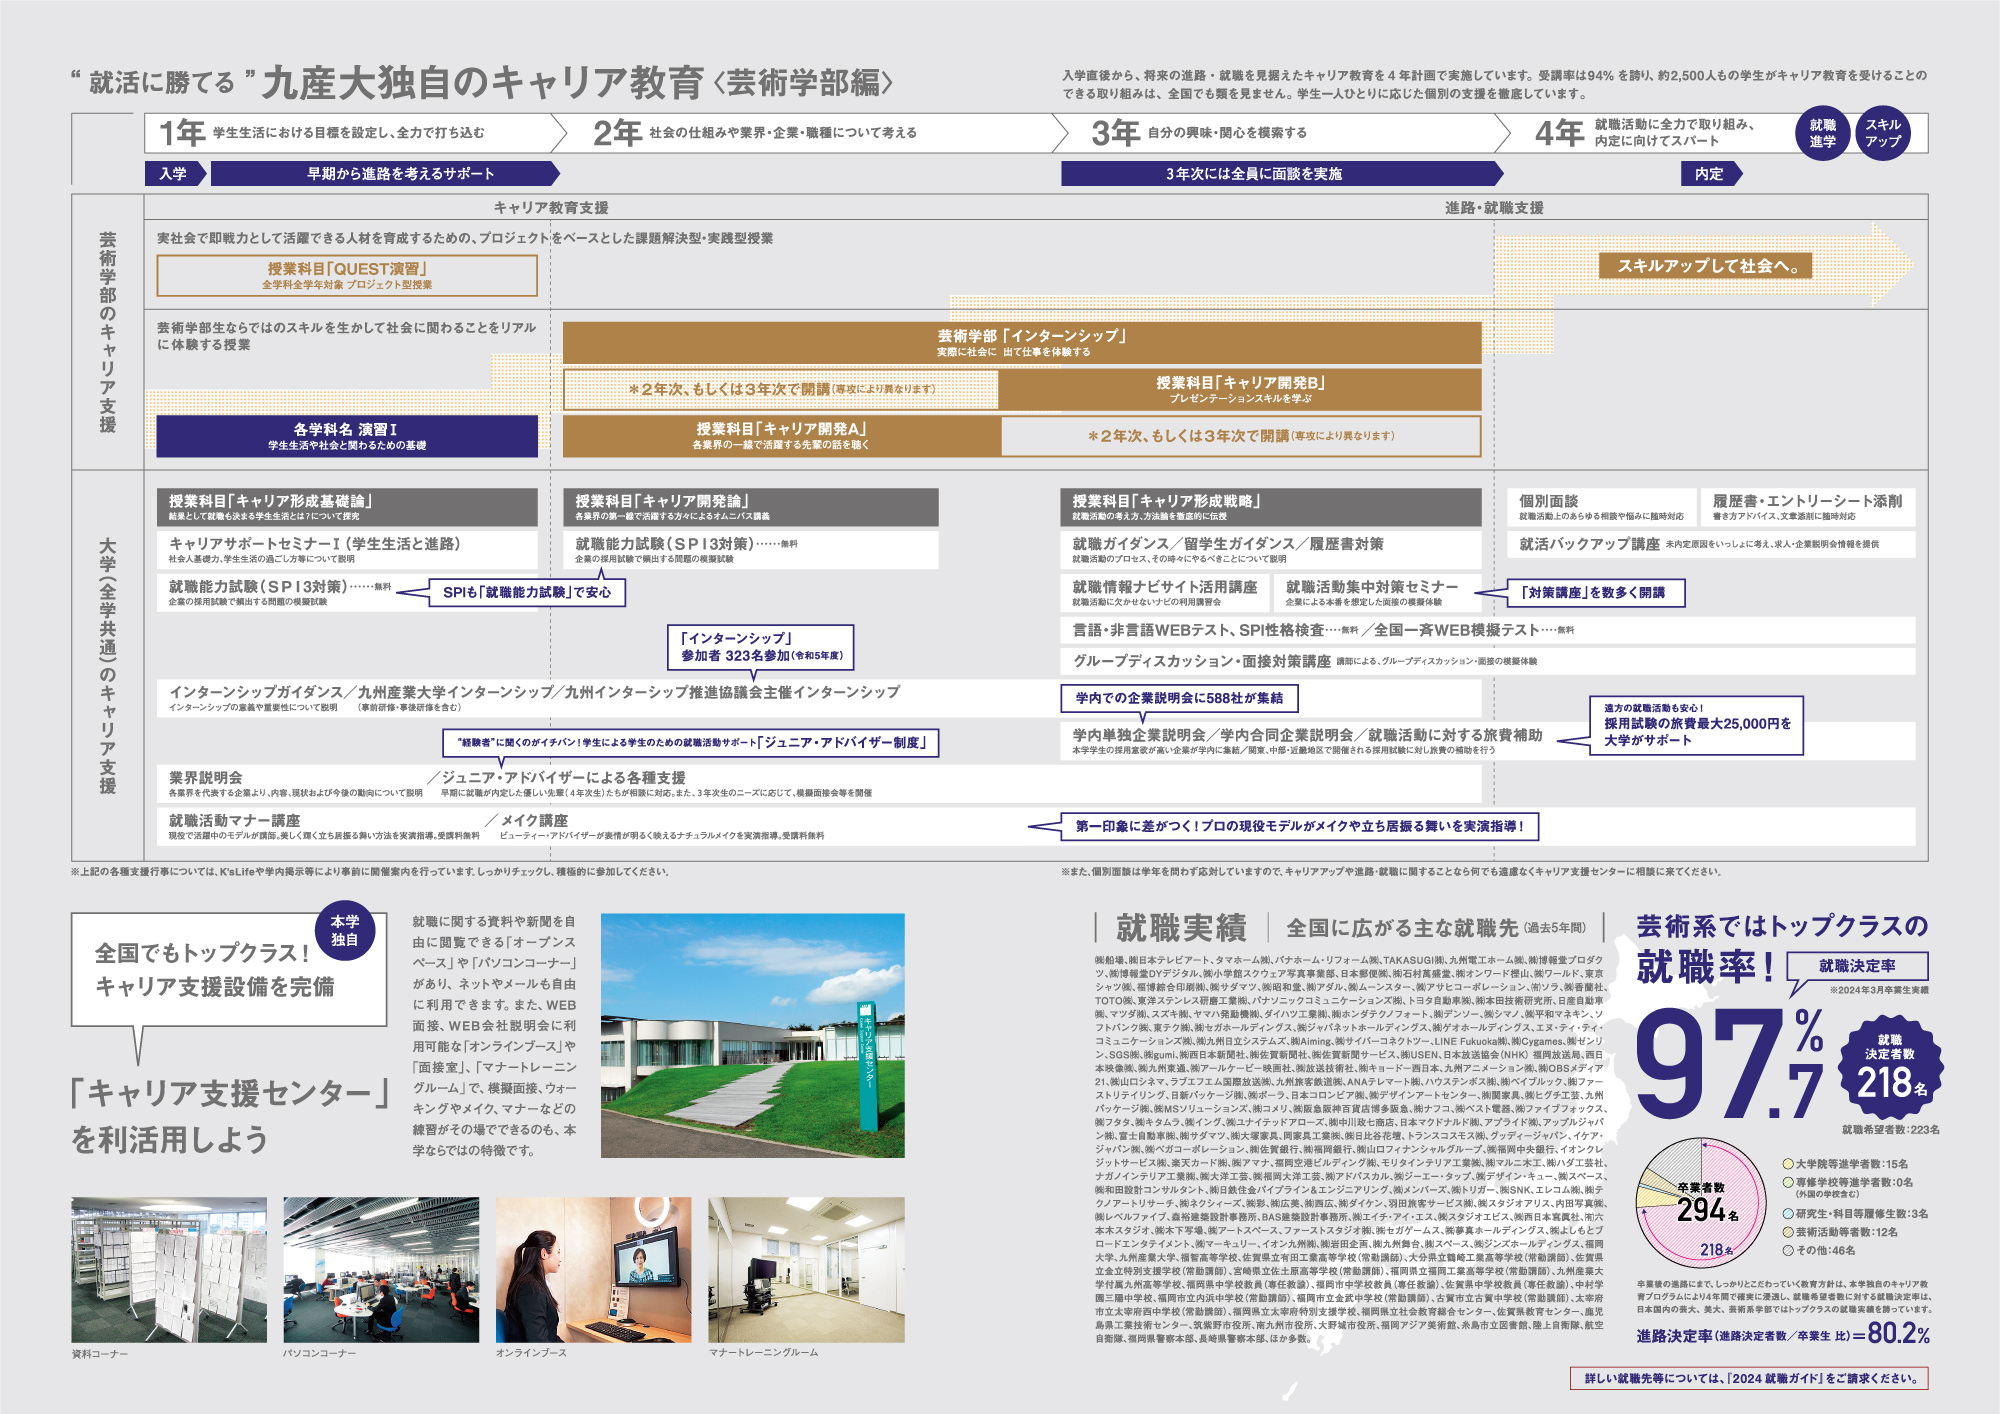Click the 就職活動集中対策セミナー box
The width and height of the screenshot is (2000, 1414).
pos(1378,593)
